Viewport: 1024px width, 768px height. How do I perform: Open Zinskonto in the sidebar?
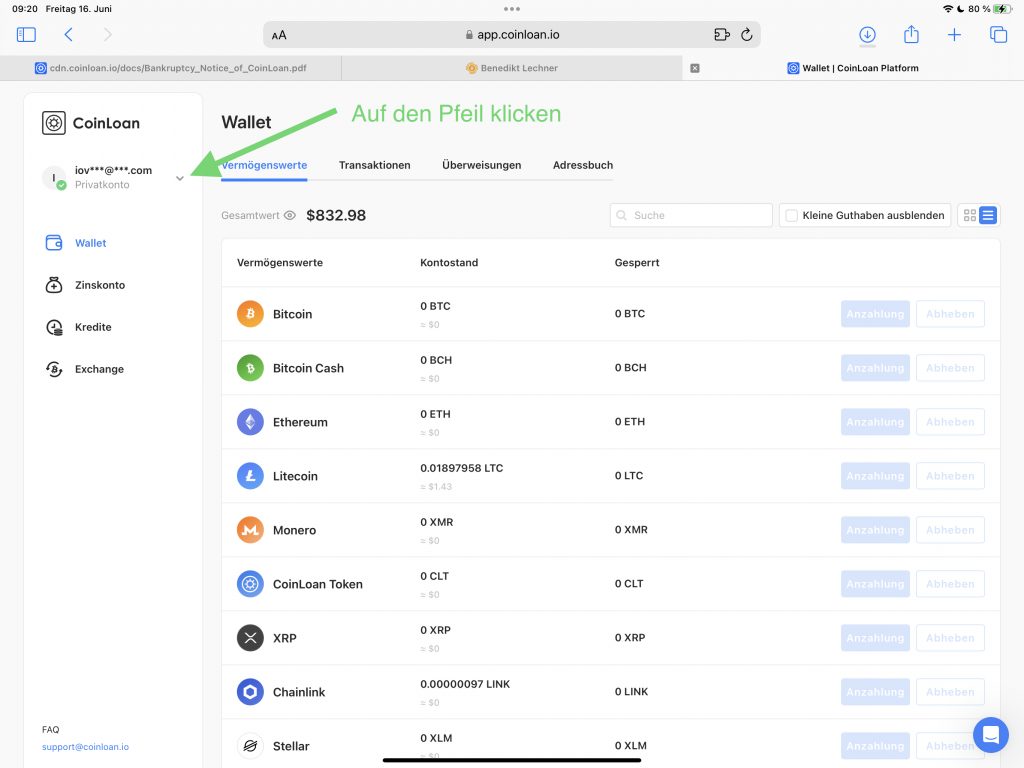click(85, 285)
